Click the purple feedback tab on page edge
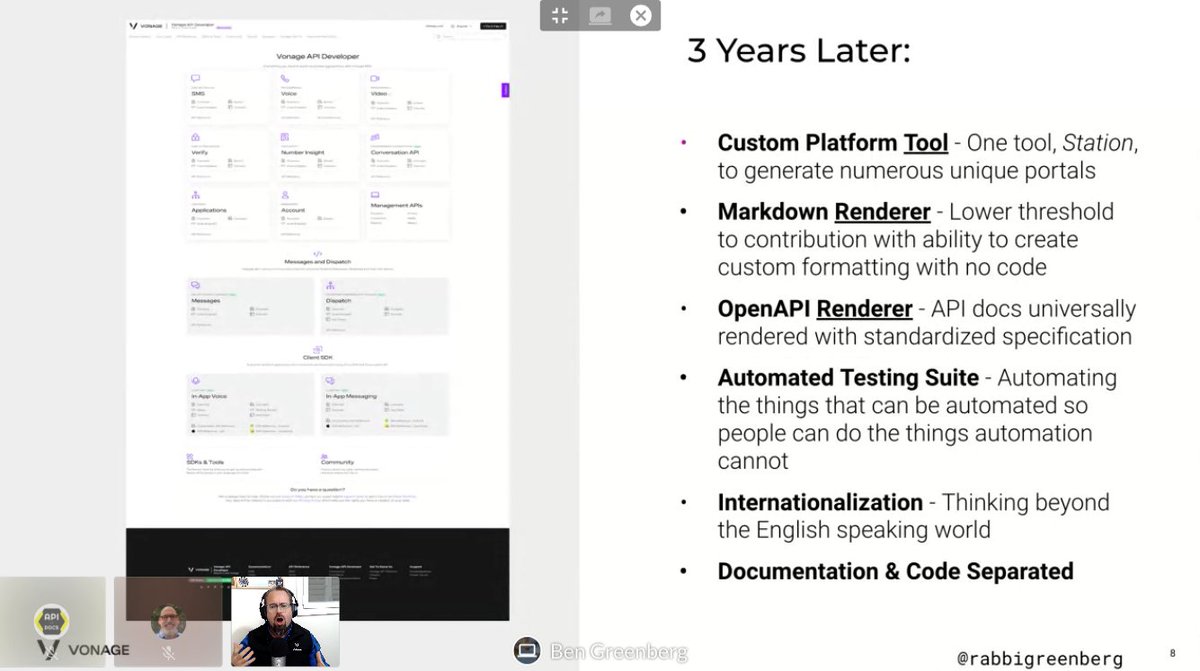1200x671 pixels. 505,89
